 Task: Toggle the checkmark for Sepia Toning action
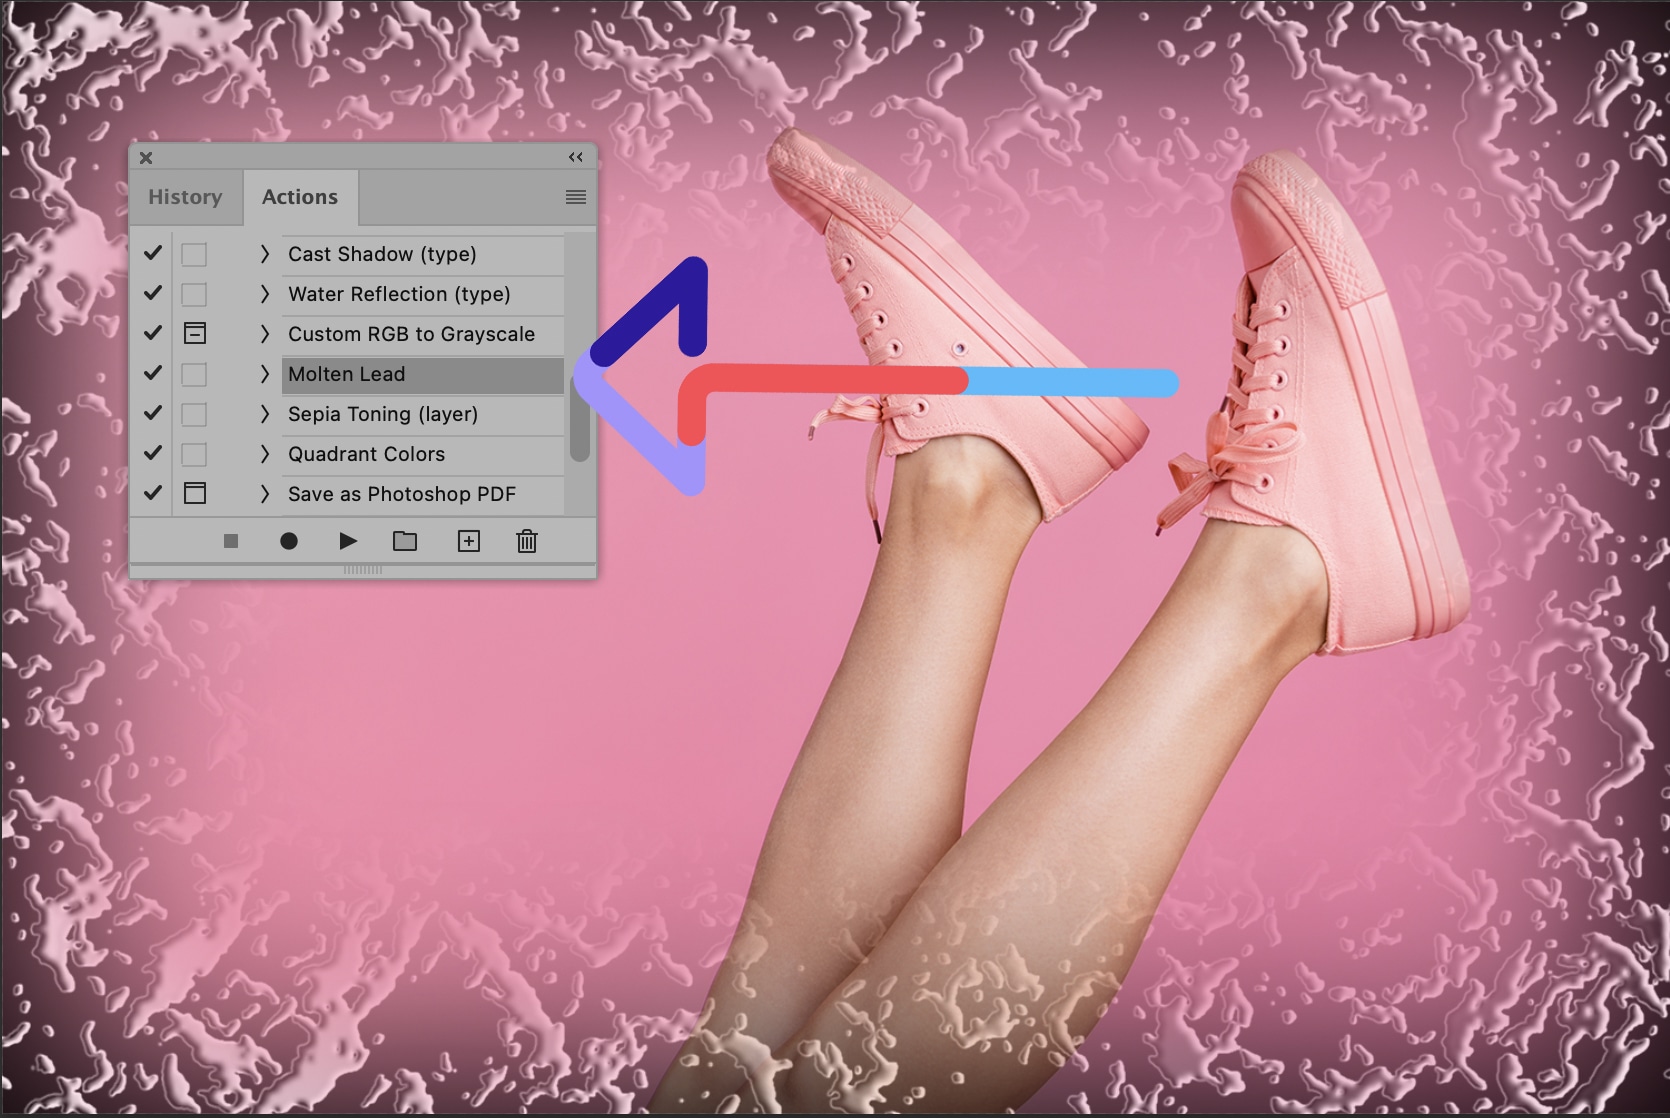152,413
